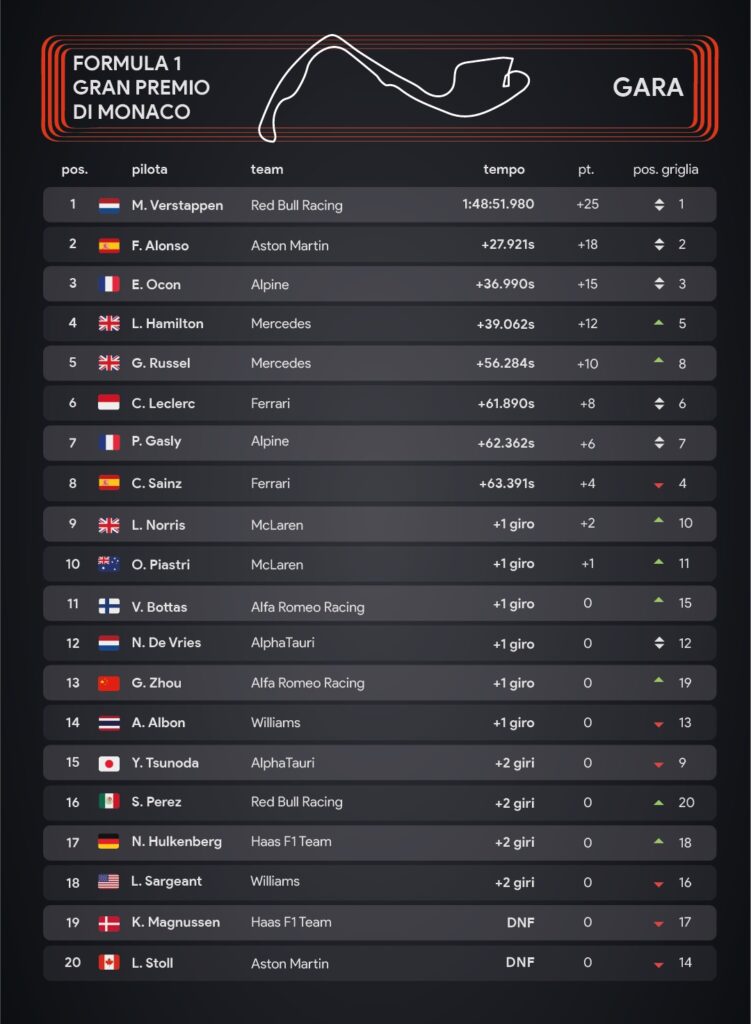Click the Monaco circuit track outline
751x1024 pixels.
(394, 88)
